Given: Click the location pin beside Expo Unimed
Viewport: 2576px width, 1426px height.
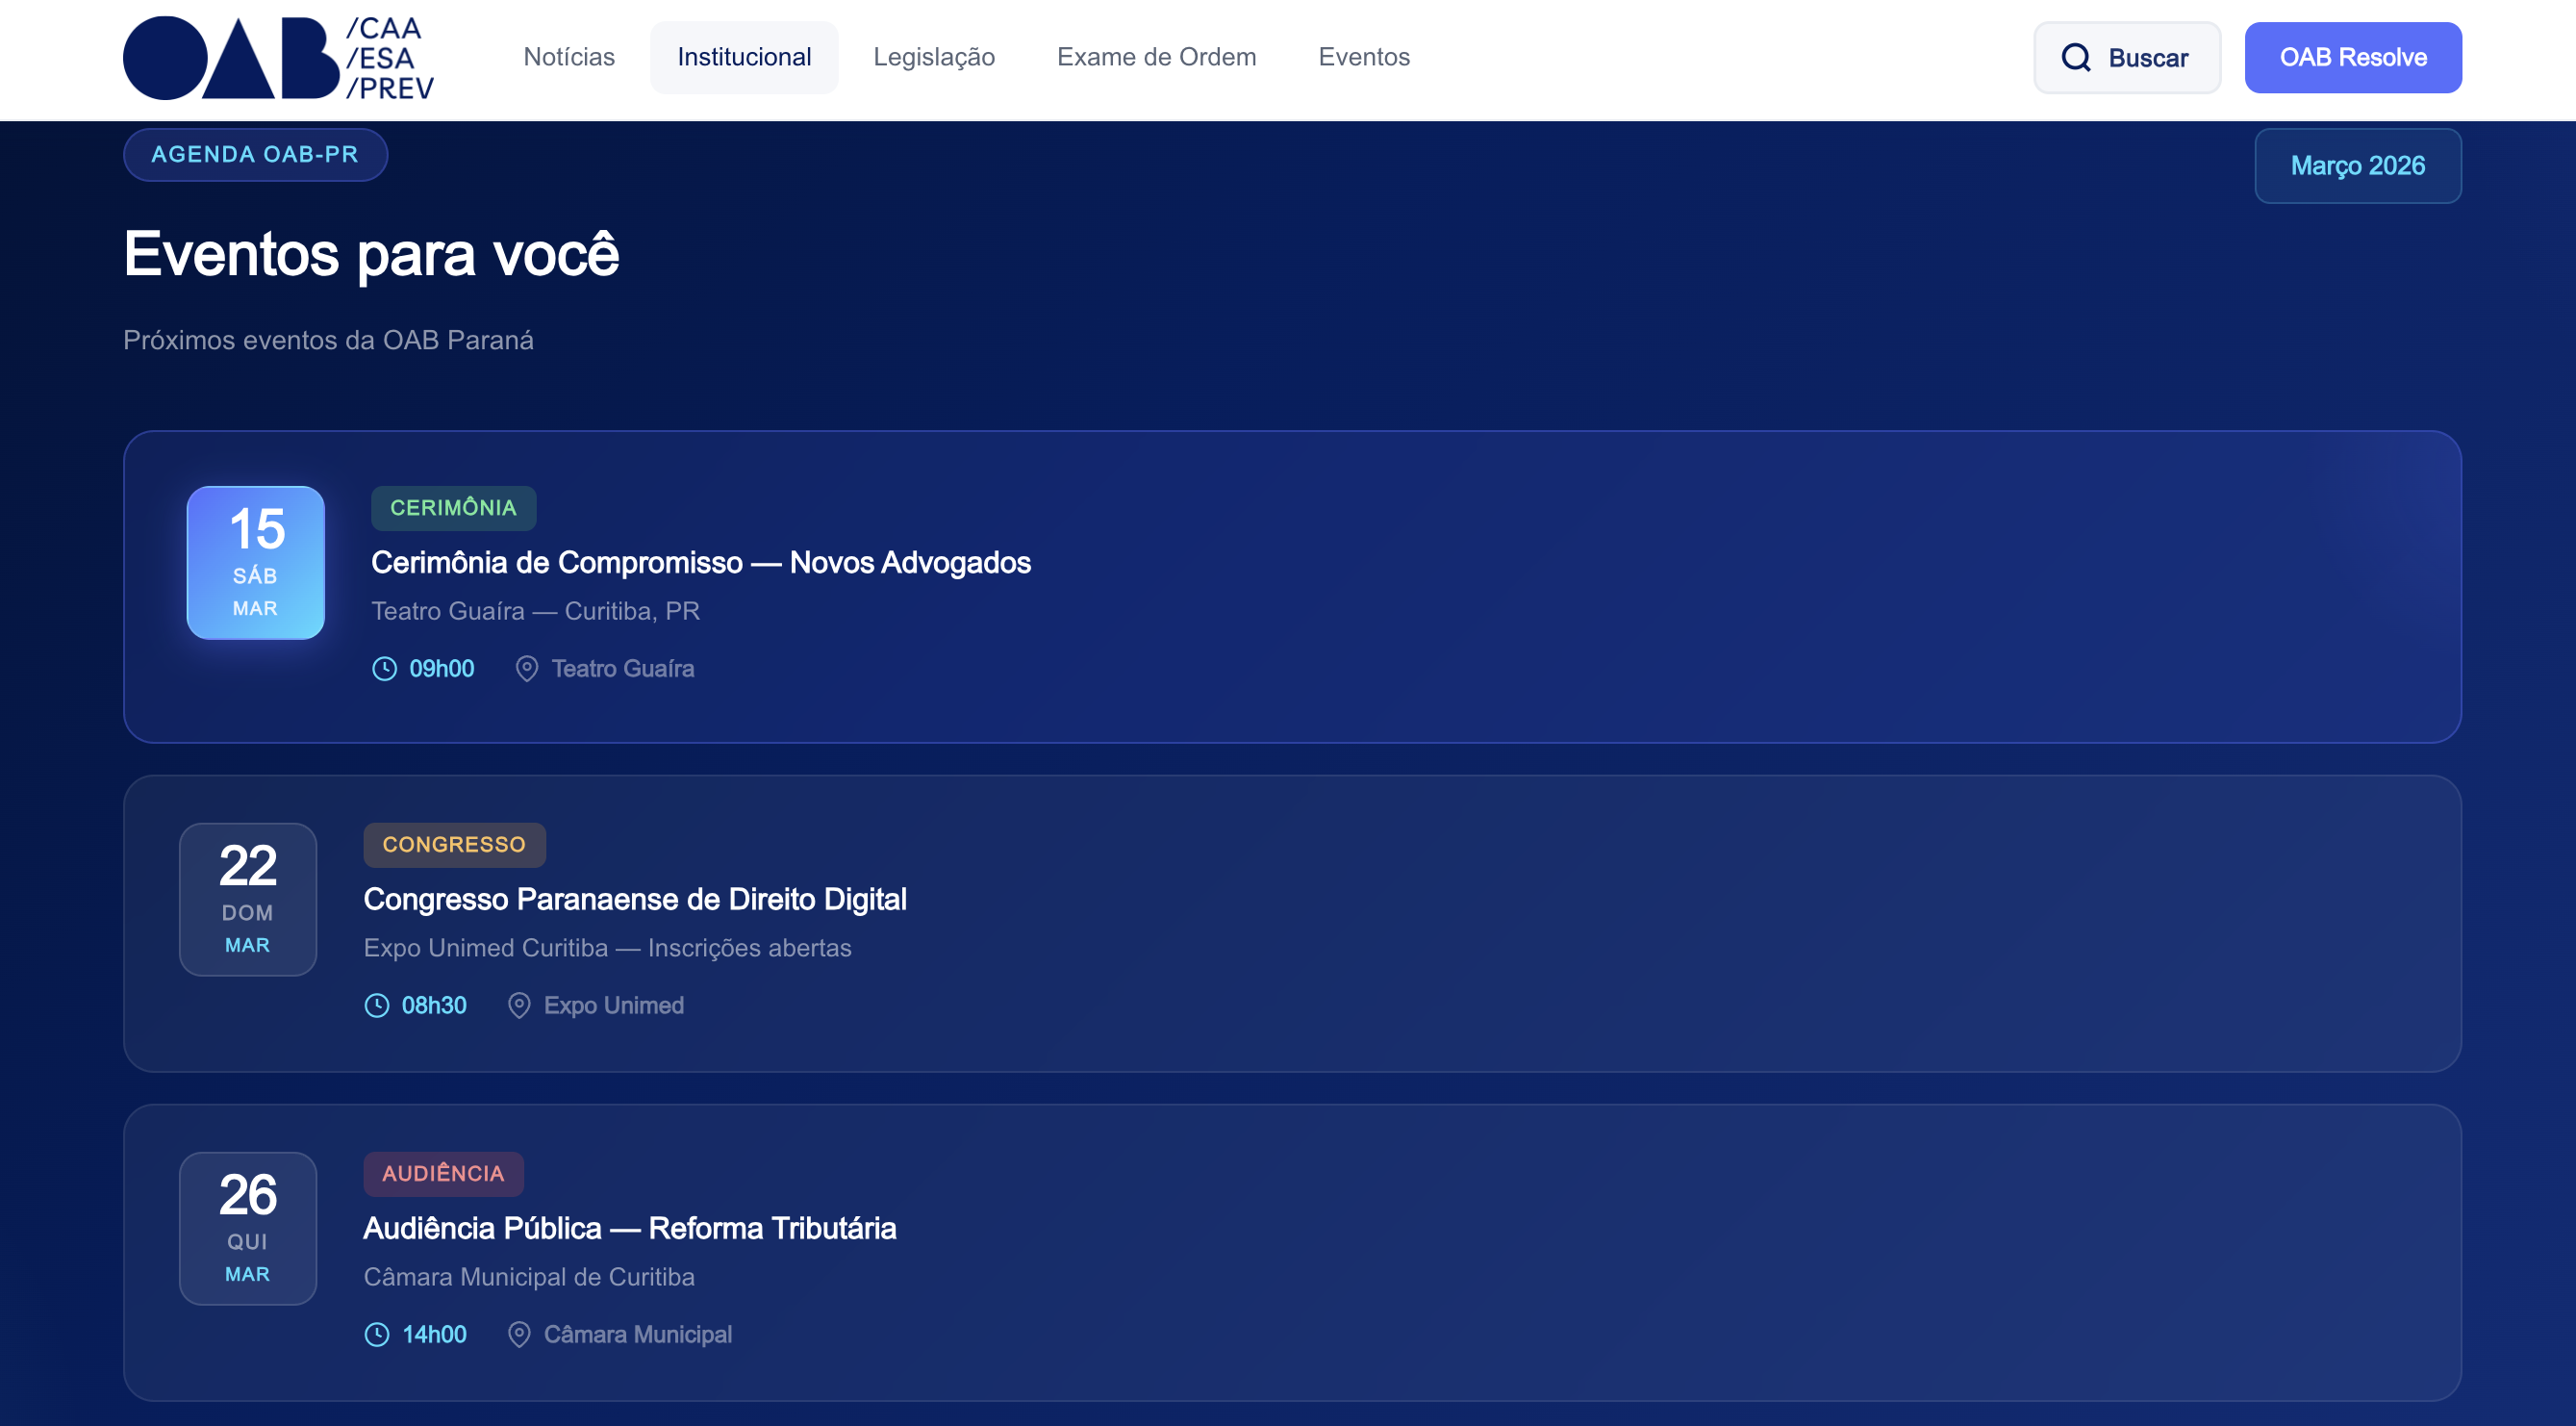Looking at the screenshot, I should click(x=519, y=1006).
